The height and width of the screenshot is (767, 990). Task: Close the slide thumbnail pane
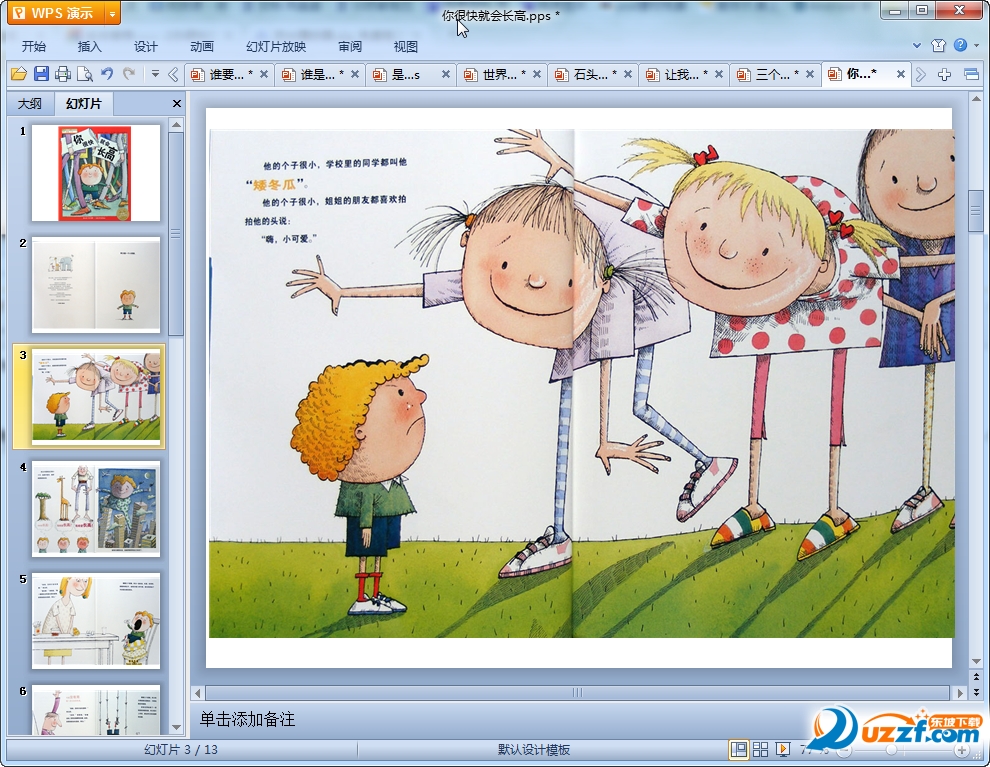pos(177,104)
